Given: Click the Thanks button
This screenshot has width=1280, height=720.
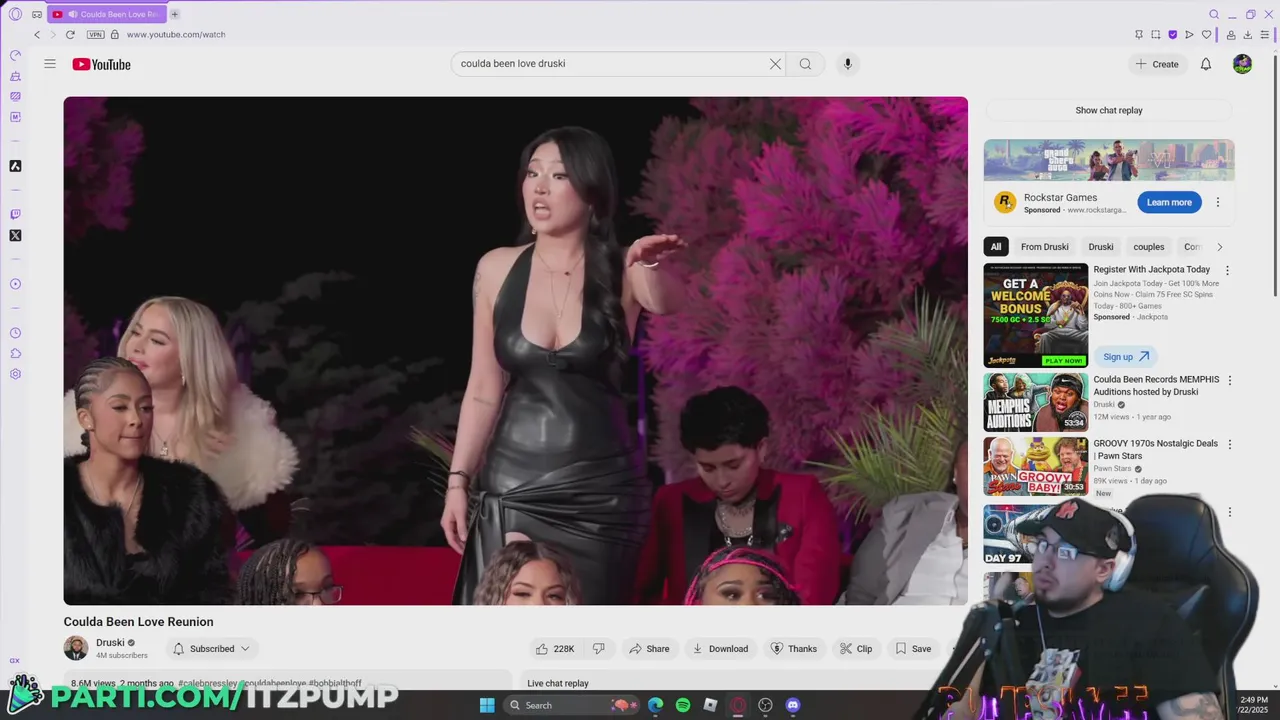Looking at the screenshot, I should pyautogui.click(x=793, y=649).
